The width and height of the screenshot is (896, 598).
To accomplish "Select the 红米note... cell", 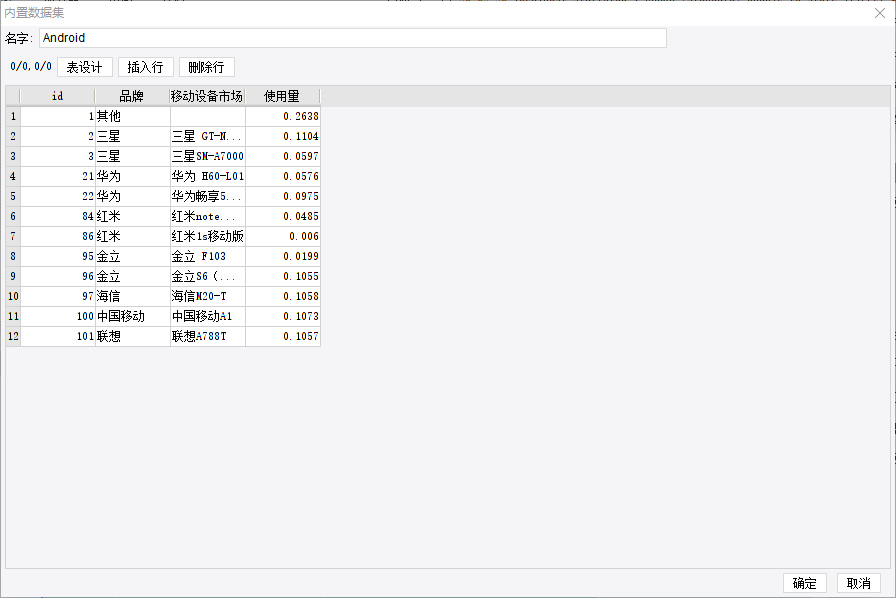I will pos(208,216).
